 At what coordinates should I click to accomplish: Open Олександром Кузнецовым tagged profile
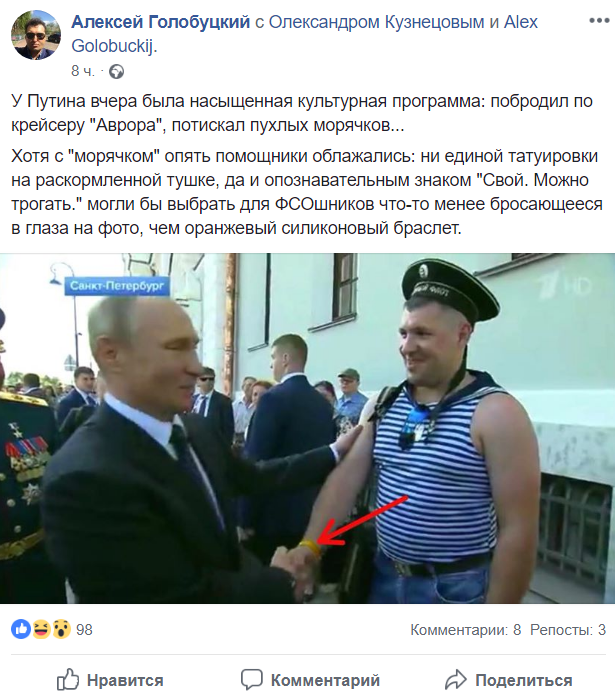[376, 22]
